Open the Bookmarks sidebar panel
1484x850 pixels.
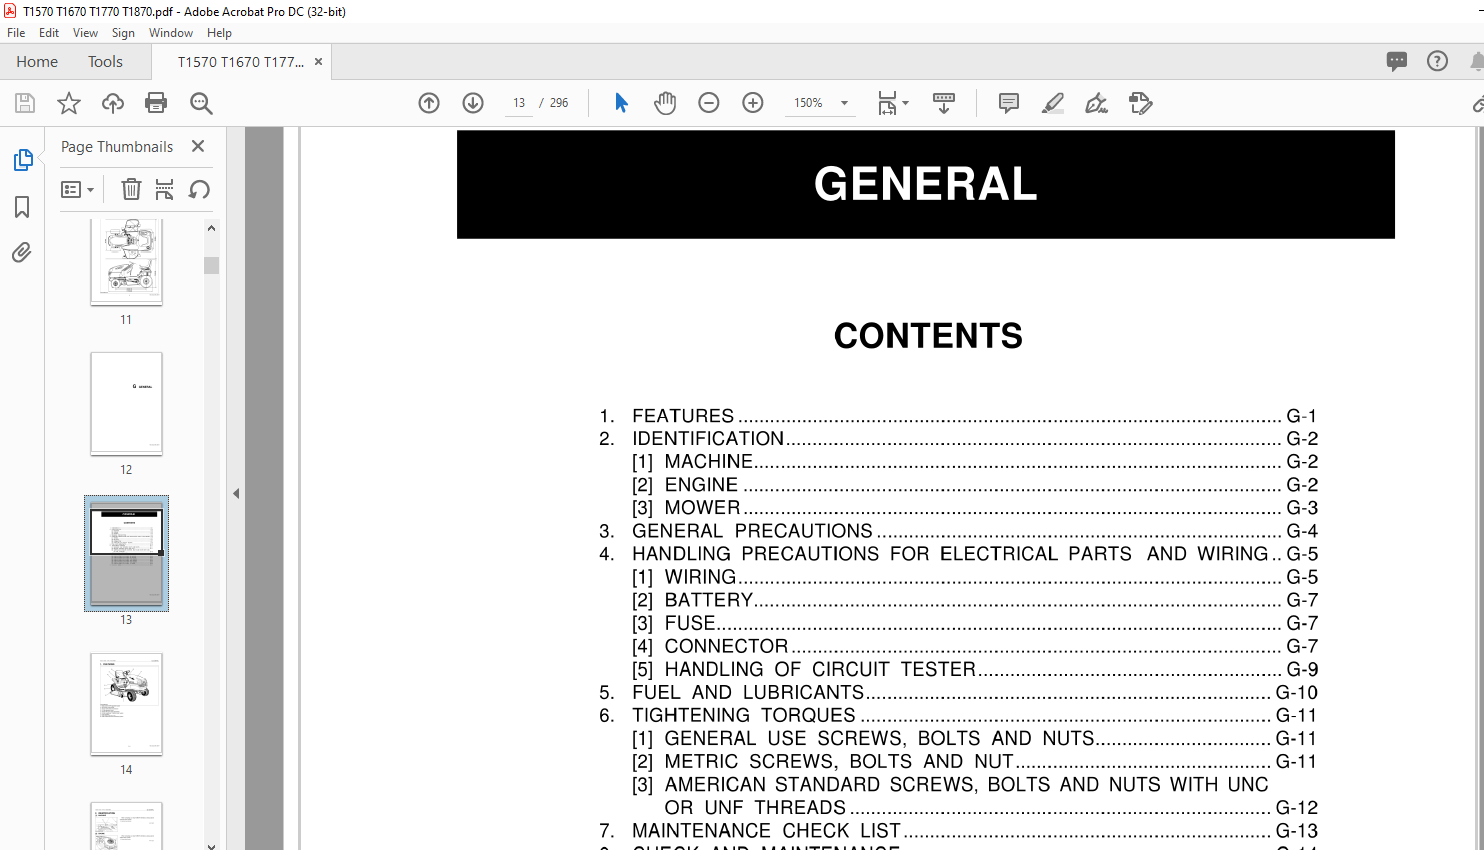tap(22, 207)
